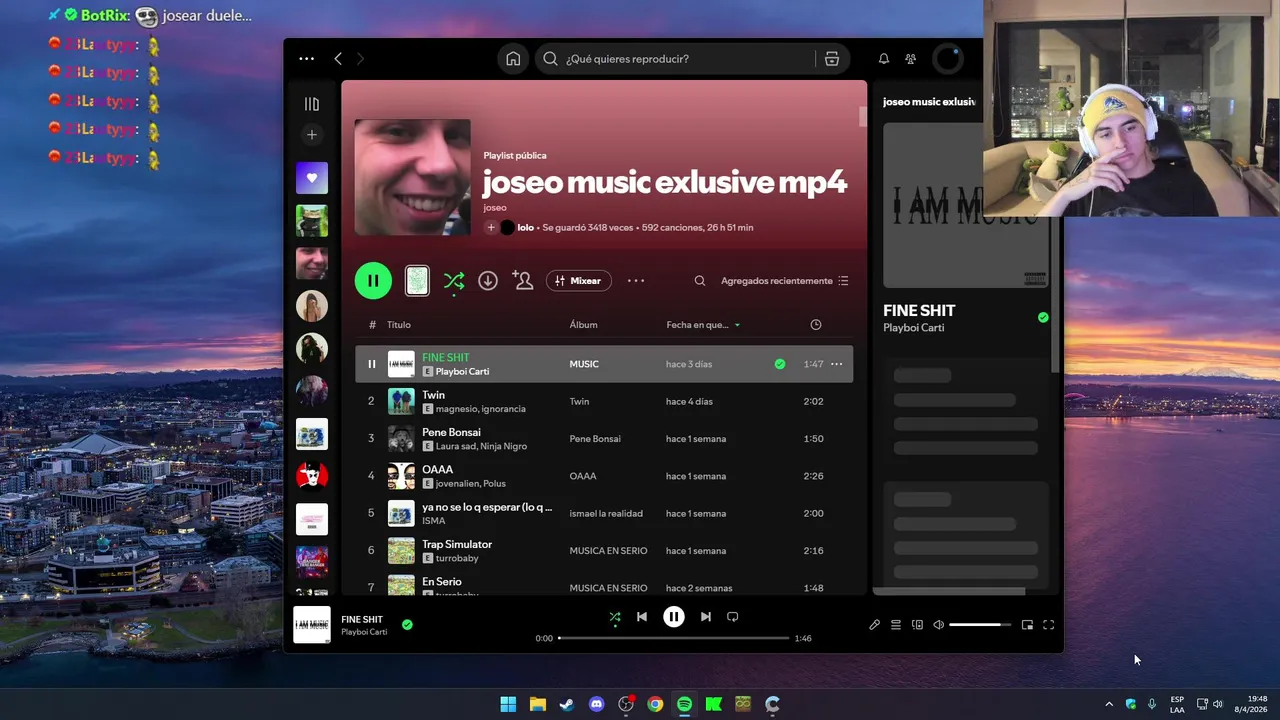
Task: Click now-playing album art in bottom bar
Action: click(x=312, y=624)
